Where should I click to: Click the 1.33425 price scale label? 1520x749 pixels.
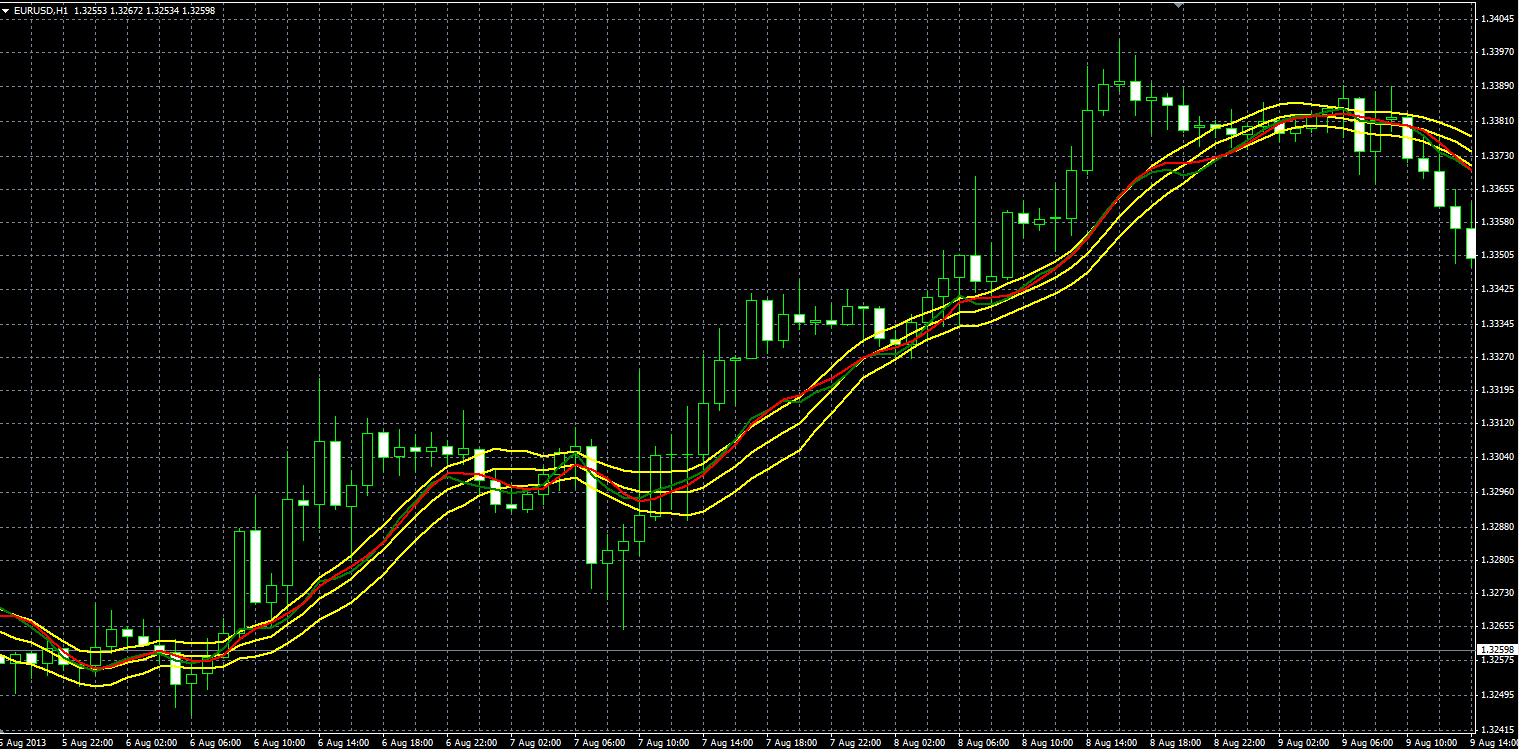(x=1497, y=289)
